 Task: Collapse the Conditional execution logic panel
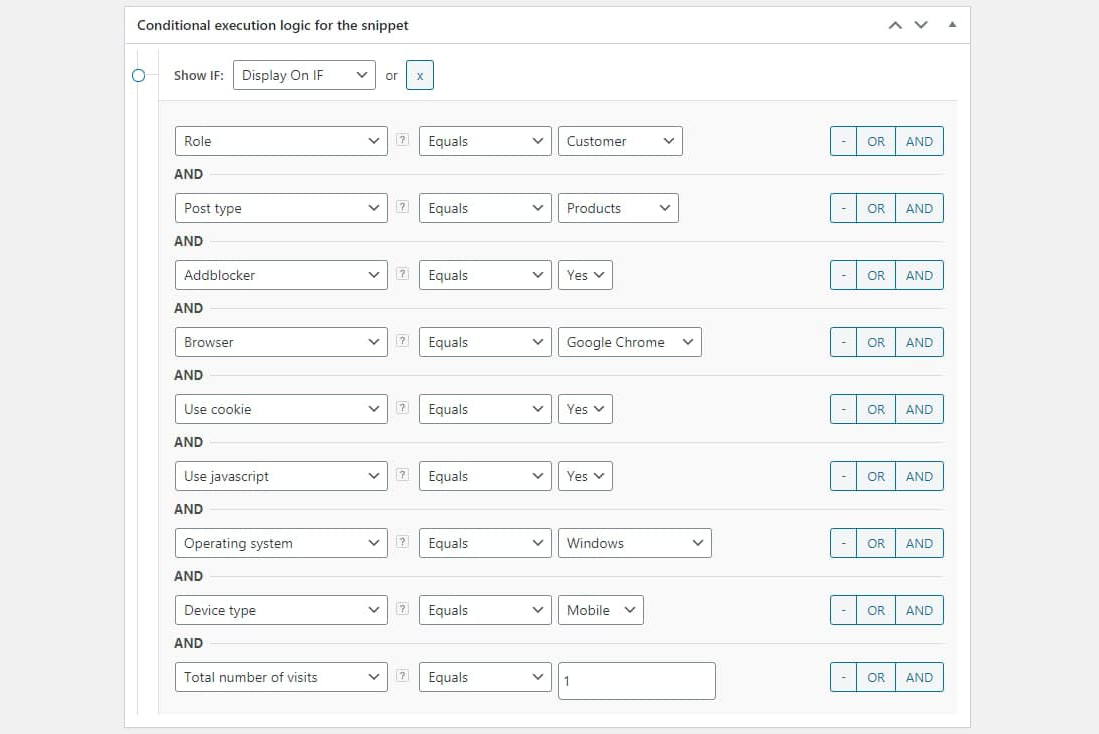coord(952,25)
